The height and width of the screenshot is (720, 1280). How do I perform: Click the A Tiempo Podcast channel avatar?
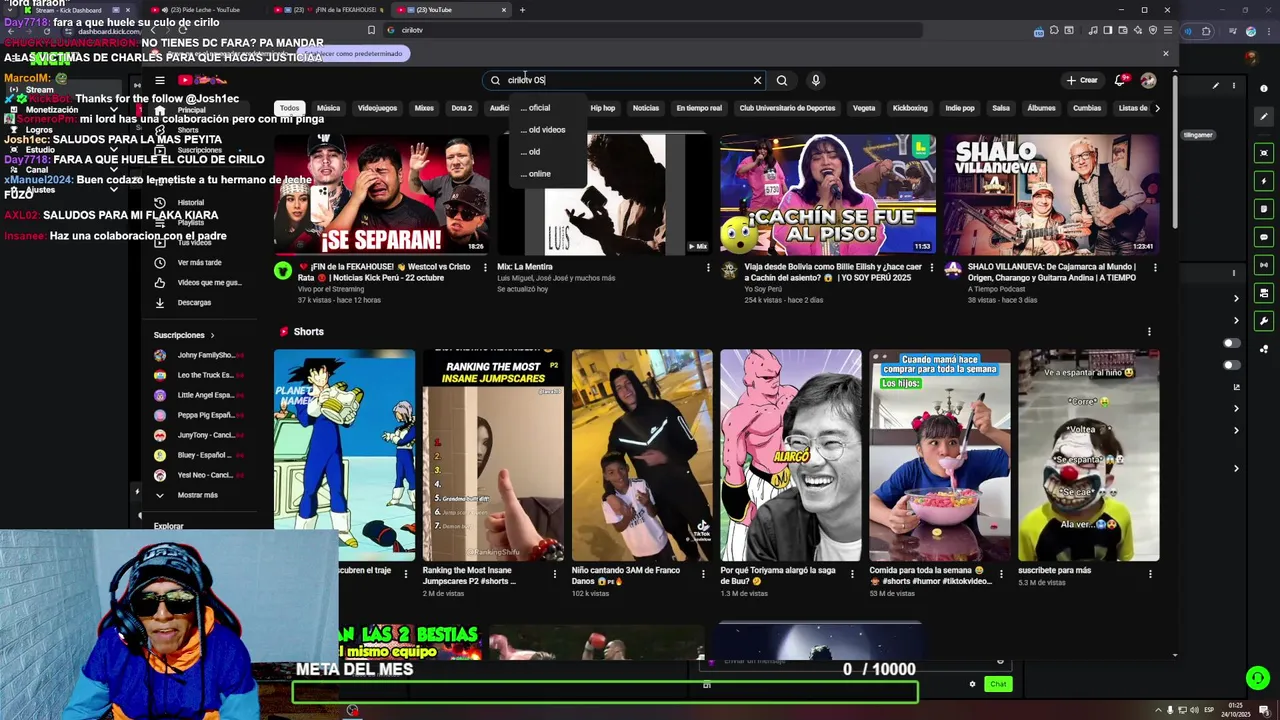click(x=953, y=269)
